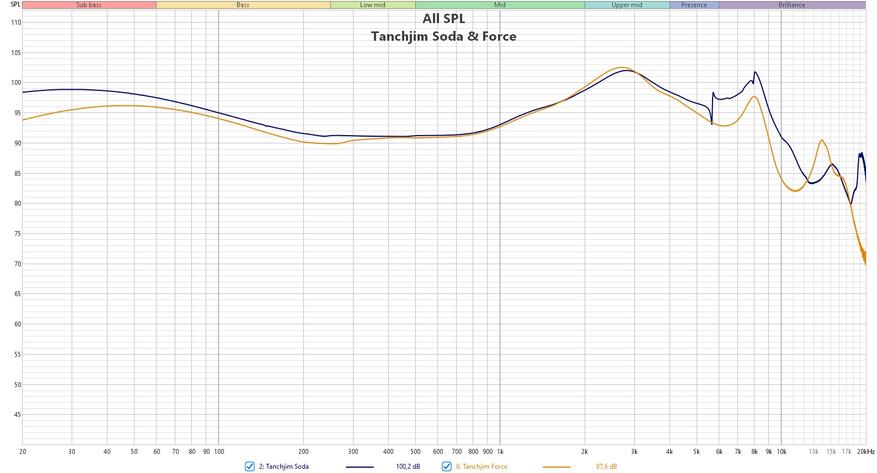Select the Low mid frequency band
This screenshot has height=473, width=877.
tap(373, 5)
